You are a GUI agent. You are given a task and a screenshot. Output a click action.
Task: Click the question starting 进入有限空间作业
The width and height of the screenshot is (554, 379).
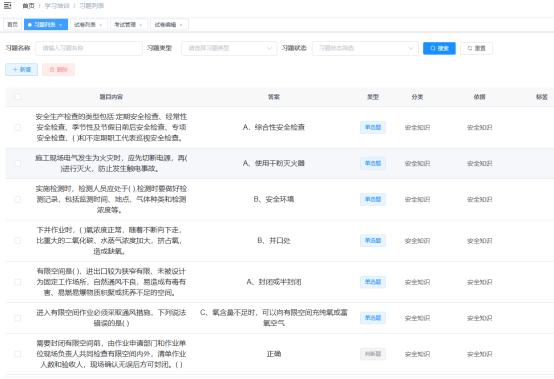coord(111,318)
